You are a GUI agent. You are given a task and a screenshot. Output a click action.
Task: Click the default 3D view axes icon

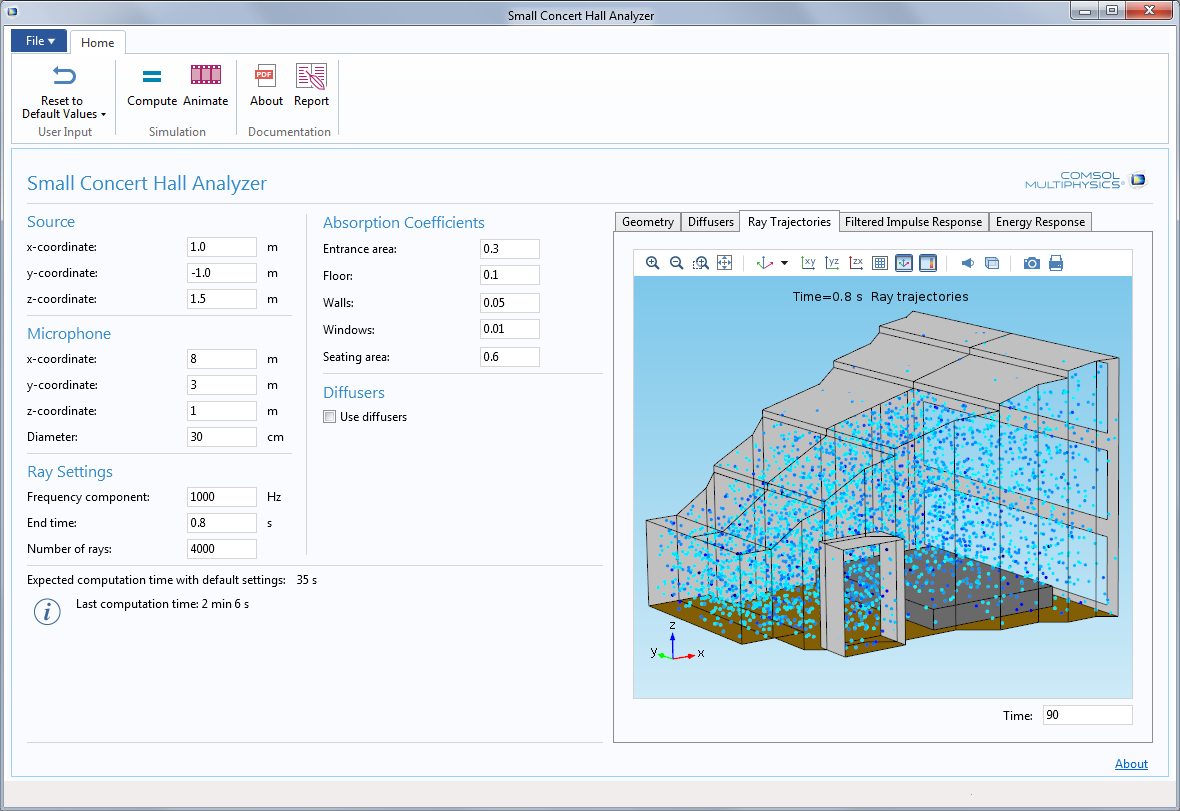click(x=765, y=263)
